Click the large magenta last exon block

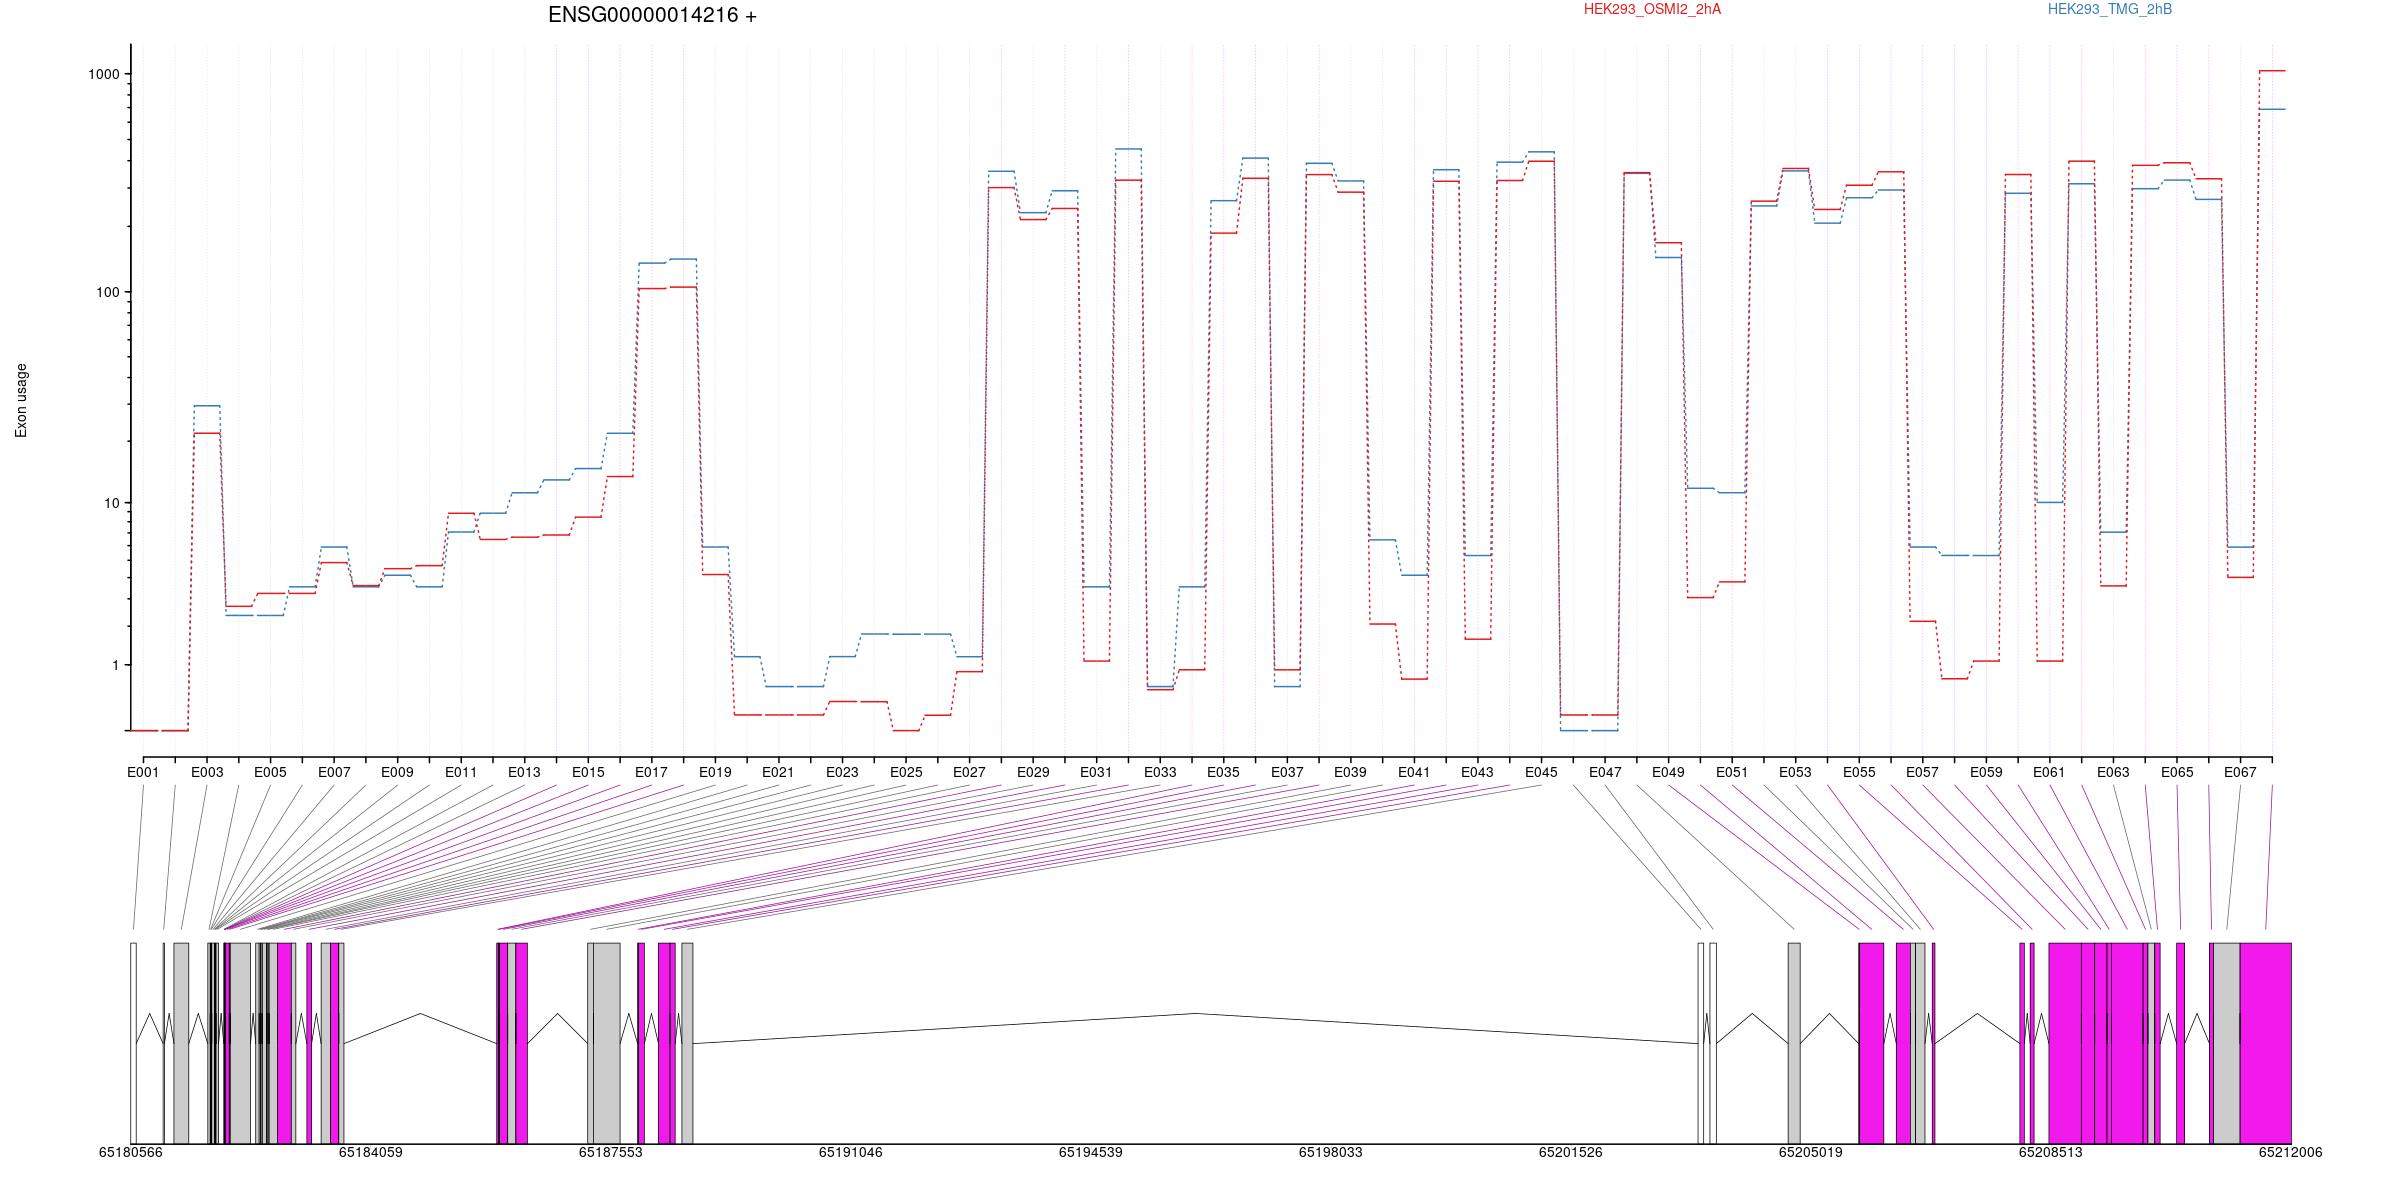[2265, 1043]
